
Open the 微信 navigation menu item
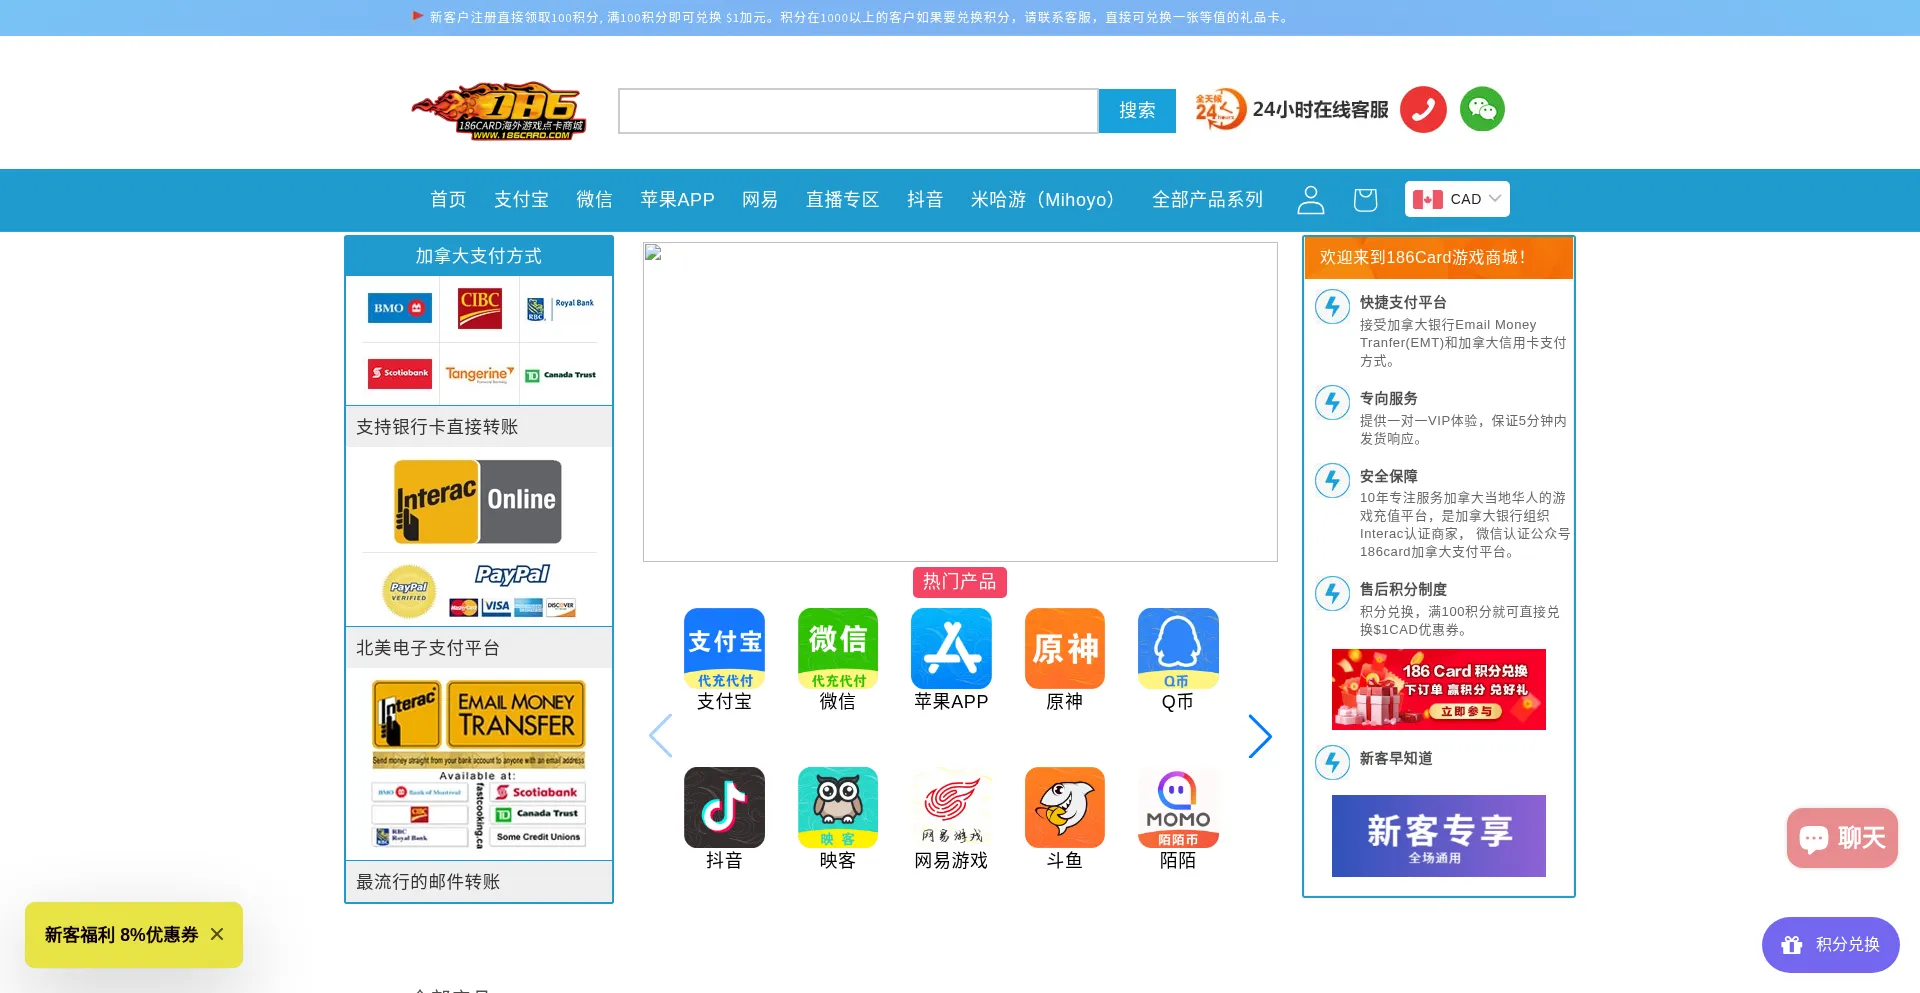[594, 200]
